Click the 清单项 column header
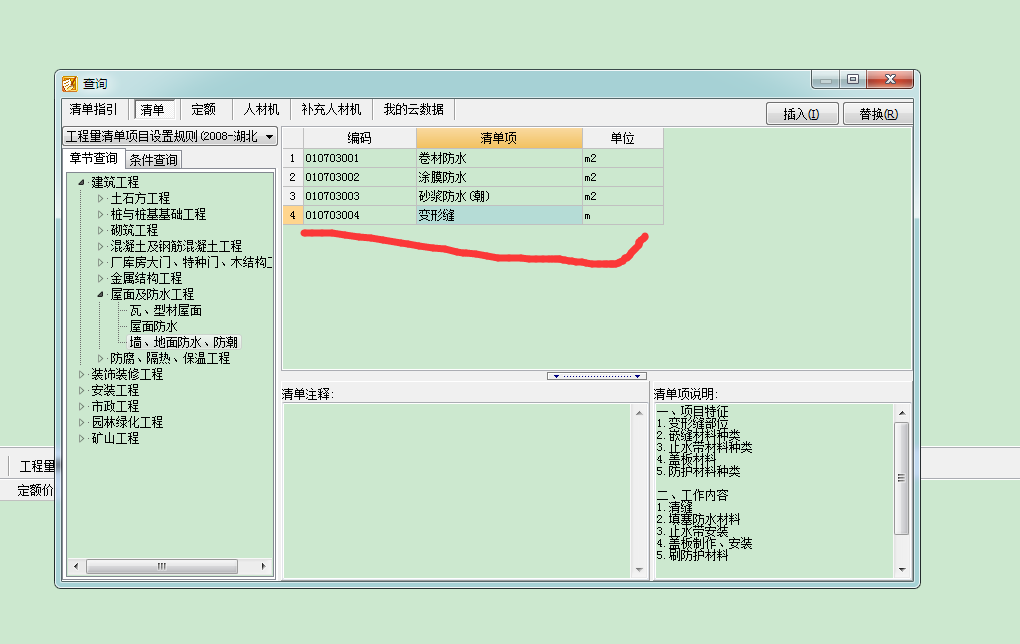The width and height of the screenshot is (1020, 644). [x=499, y=138]
